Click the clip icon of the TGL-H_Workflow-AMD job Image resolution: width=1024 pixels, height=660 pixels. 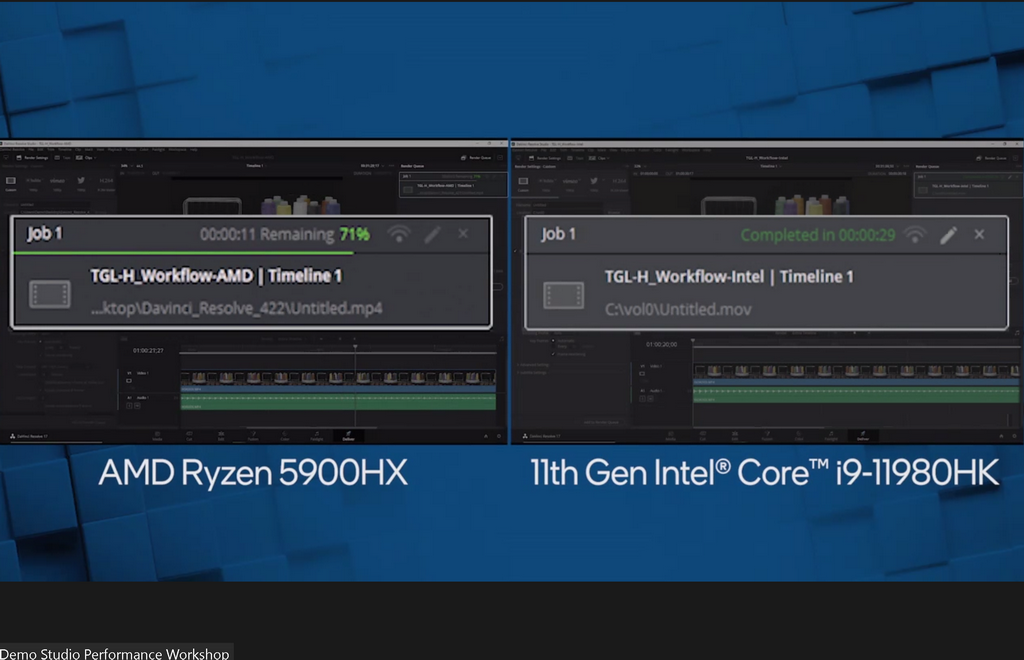pyautogui.click(x=50, y=293)
